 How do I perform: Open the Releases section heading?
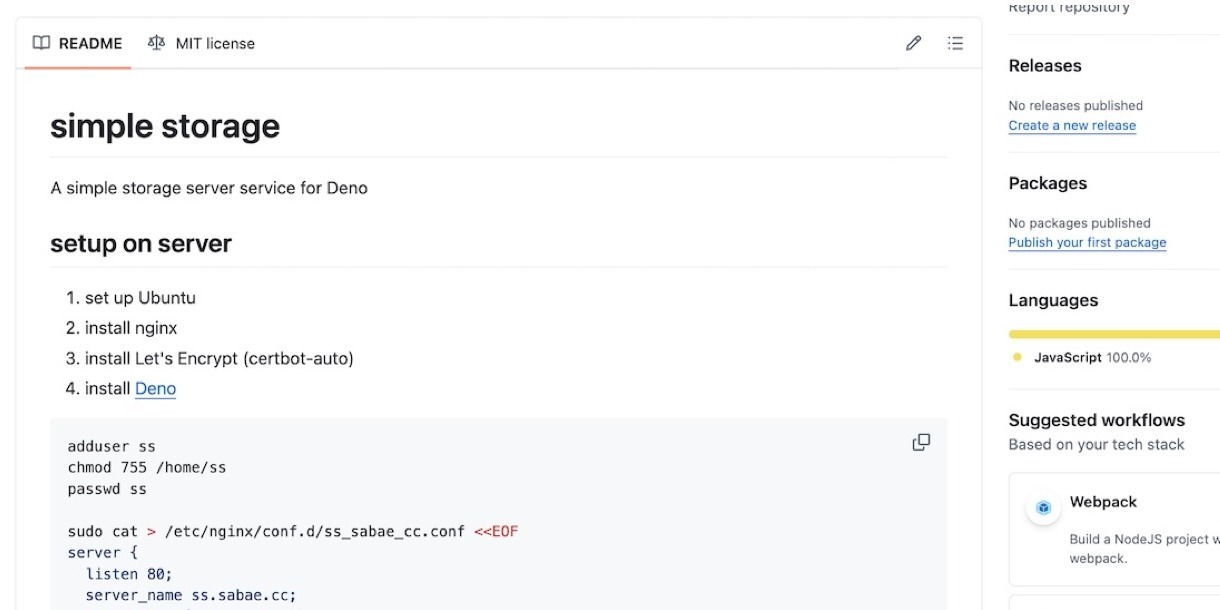[x=1045, y=66]
